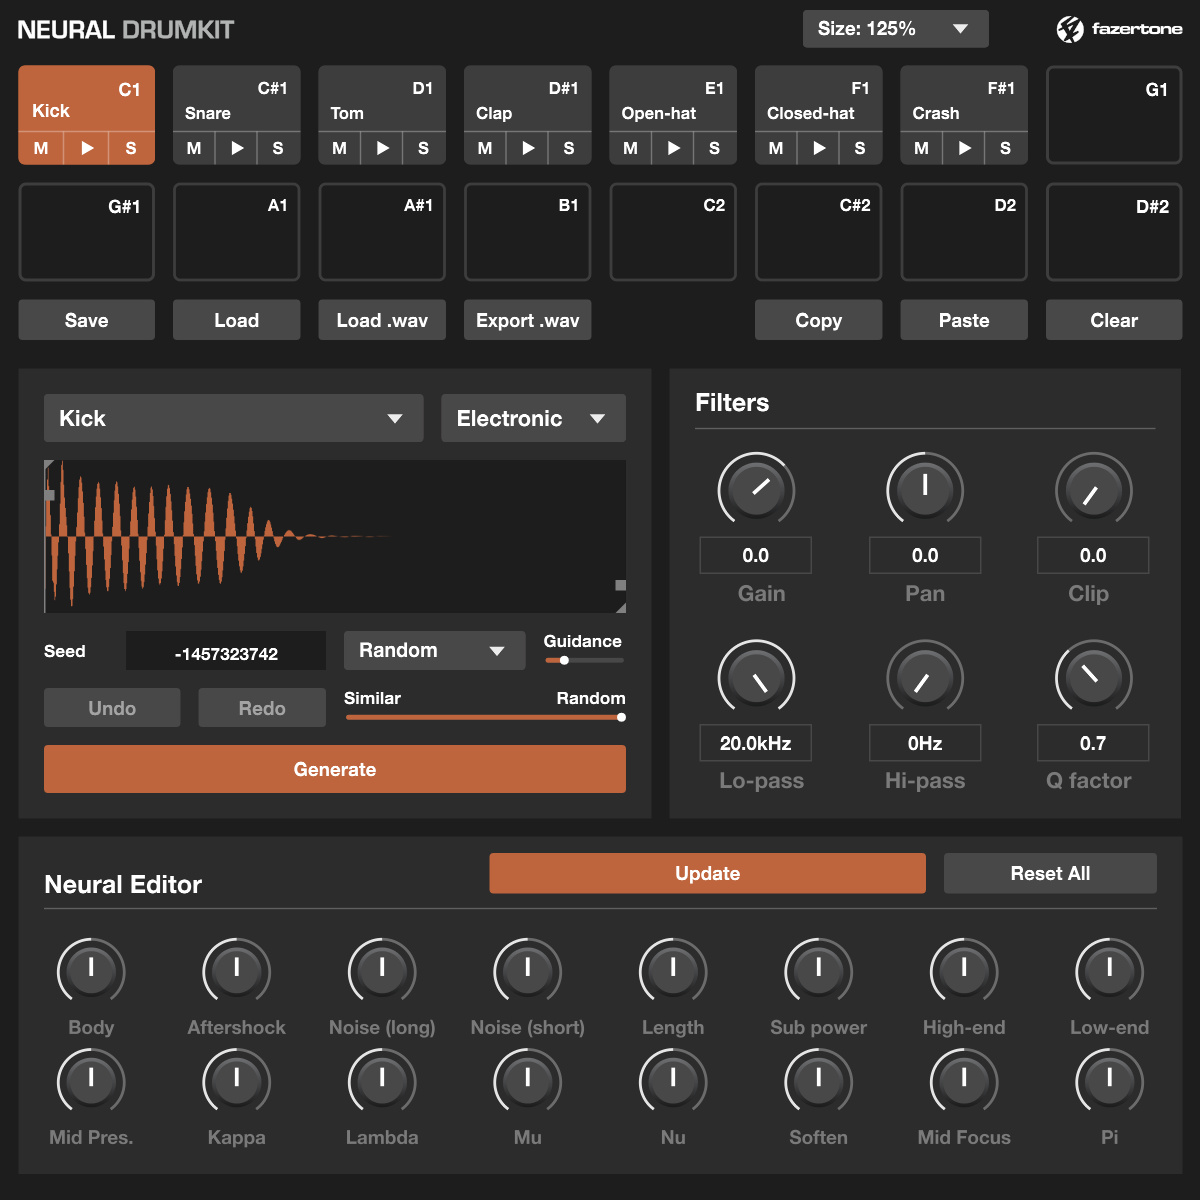Preview the Kick sample with its play icon
Image resolution: width=1200 pixels, height=1200 pixels.
(x=86, y=148)
